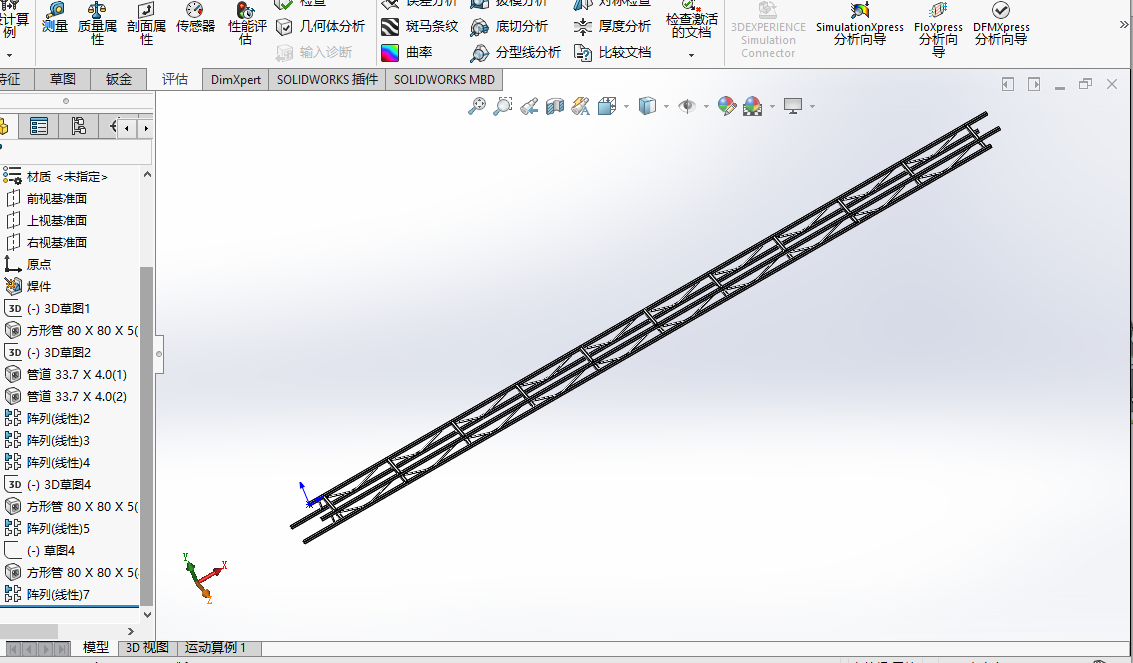
Task: Switch to the DimXpert tab
Action: pos(236,79)
